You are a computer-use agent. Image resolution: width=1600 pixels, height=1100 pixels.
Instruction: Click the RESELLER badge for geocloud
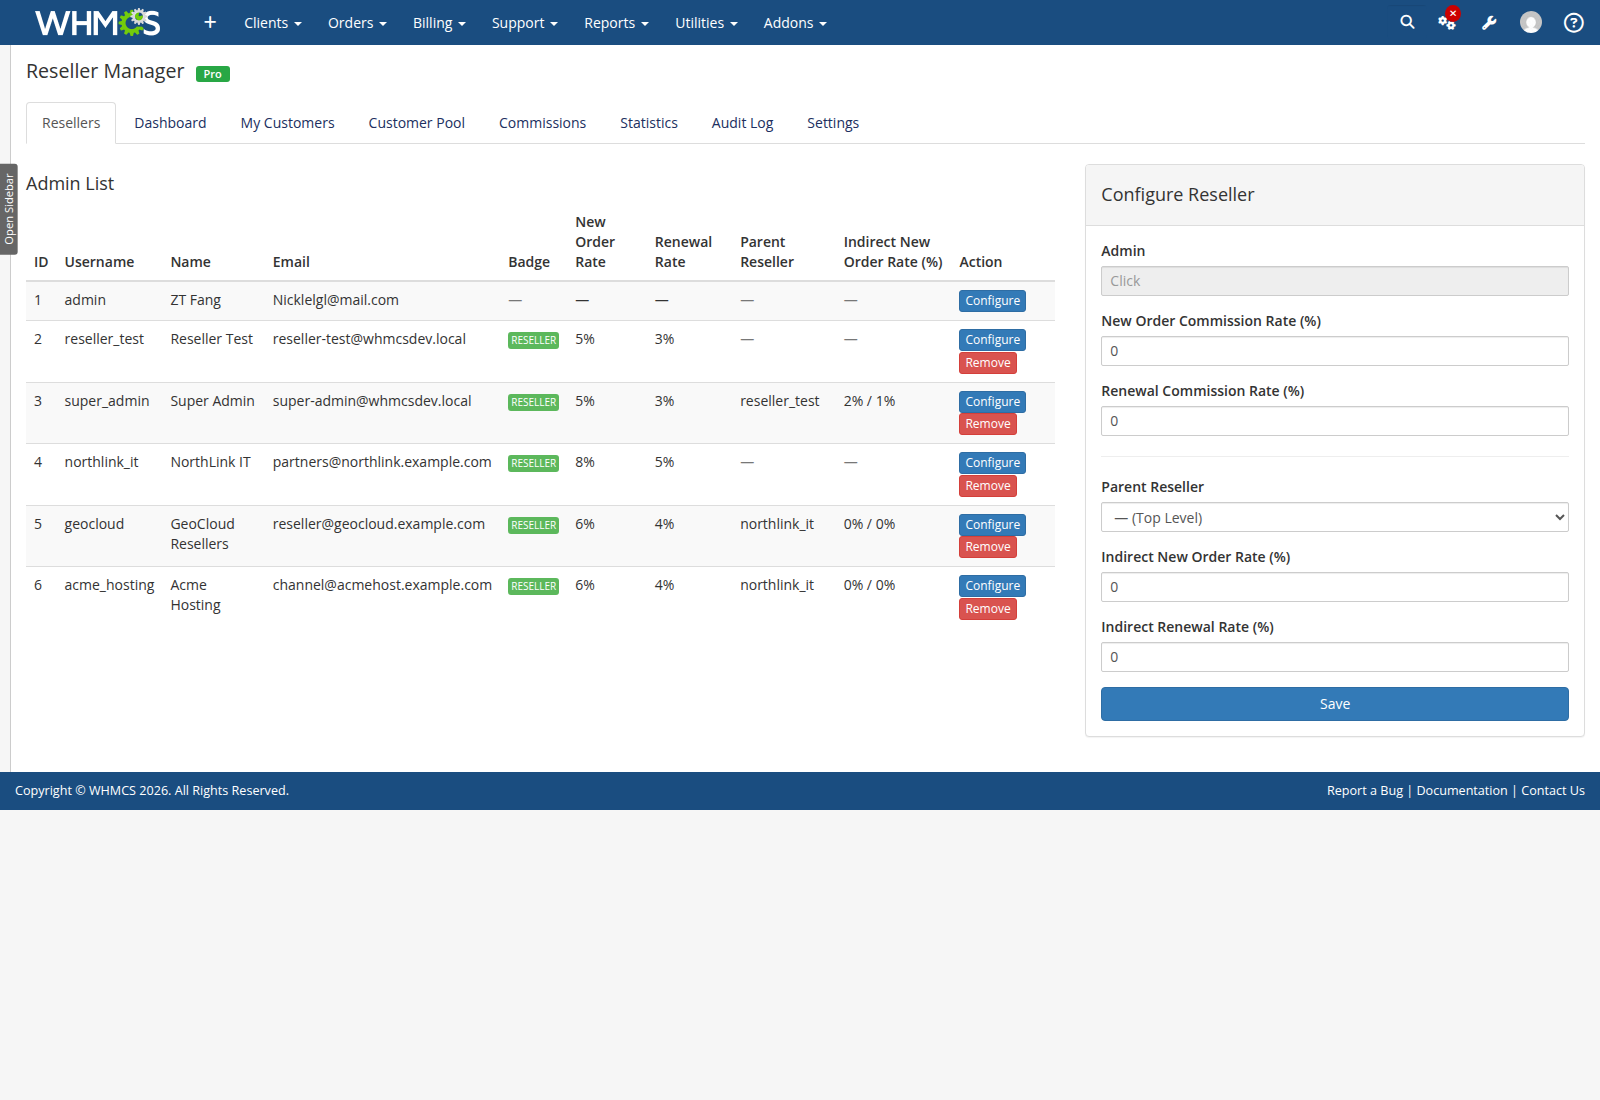pyautogui.click(x=533, y=525)
